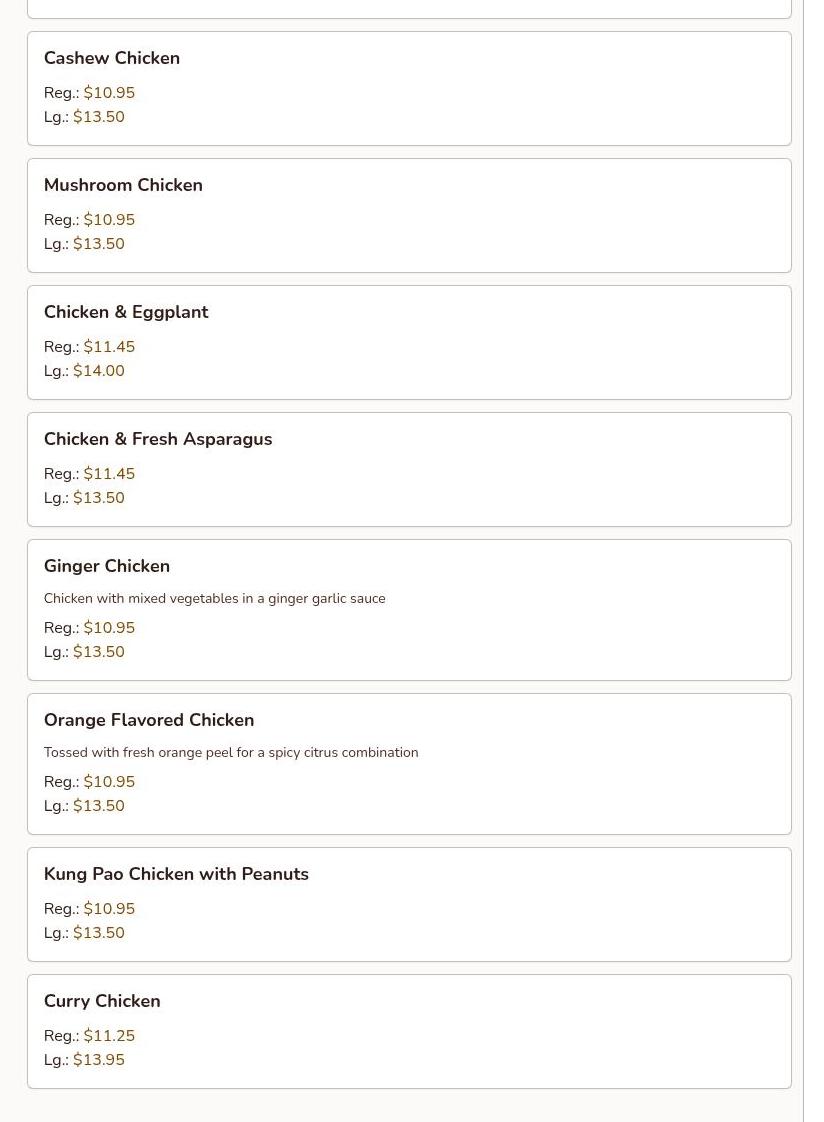Pick Ginger Chicken large price $13.50
This screenshot has width=824, height=1122.
99,652
